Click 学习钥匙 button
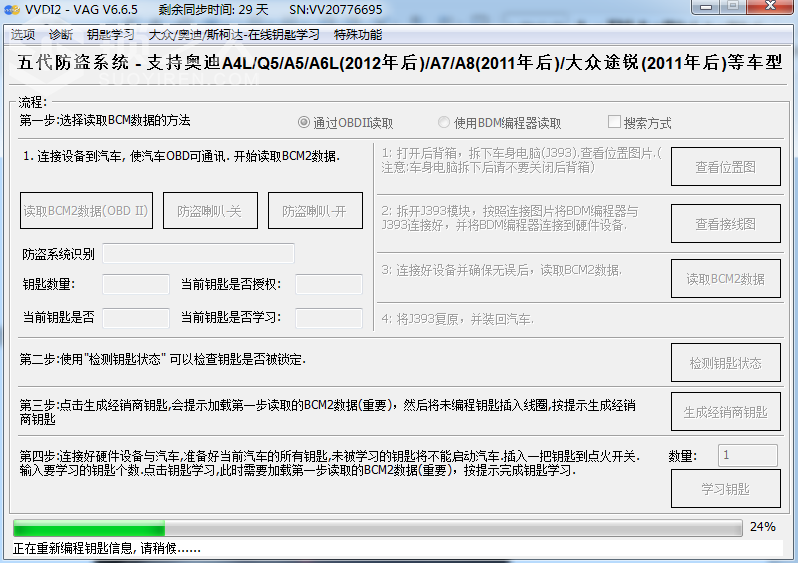 (x=726, y=489)
